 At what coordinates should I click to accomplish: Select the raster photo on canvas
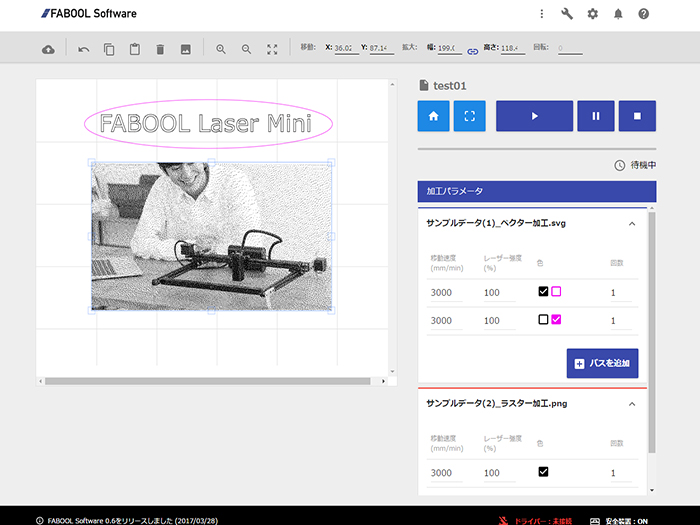[x=212, y=236]
